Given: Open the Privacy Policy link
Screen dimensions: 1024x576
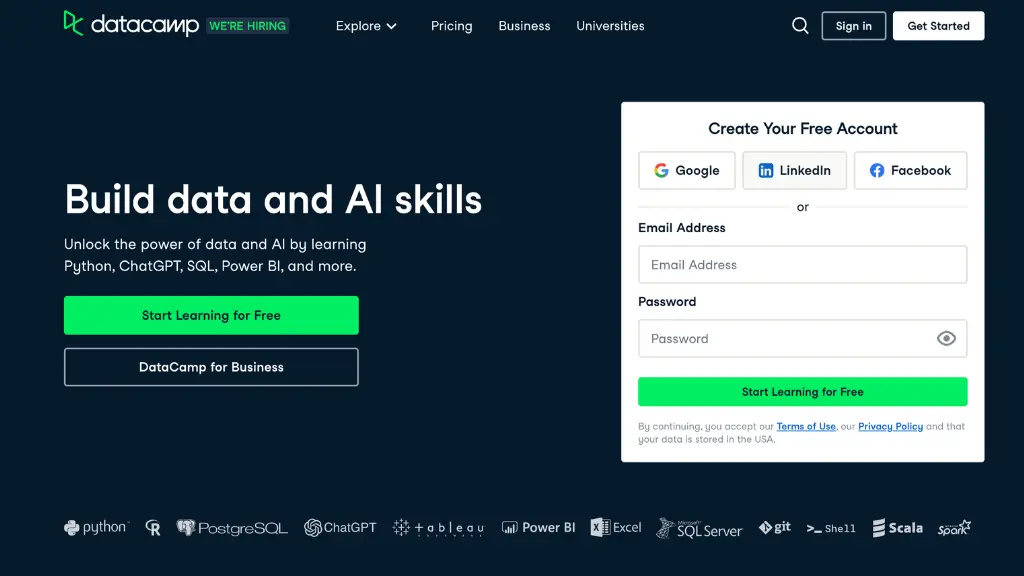Looking at the screenshot, I should click(x=890, y=426).
